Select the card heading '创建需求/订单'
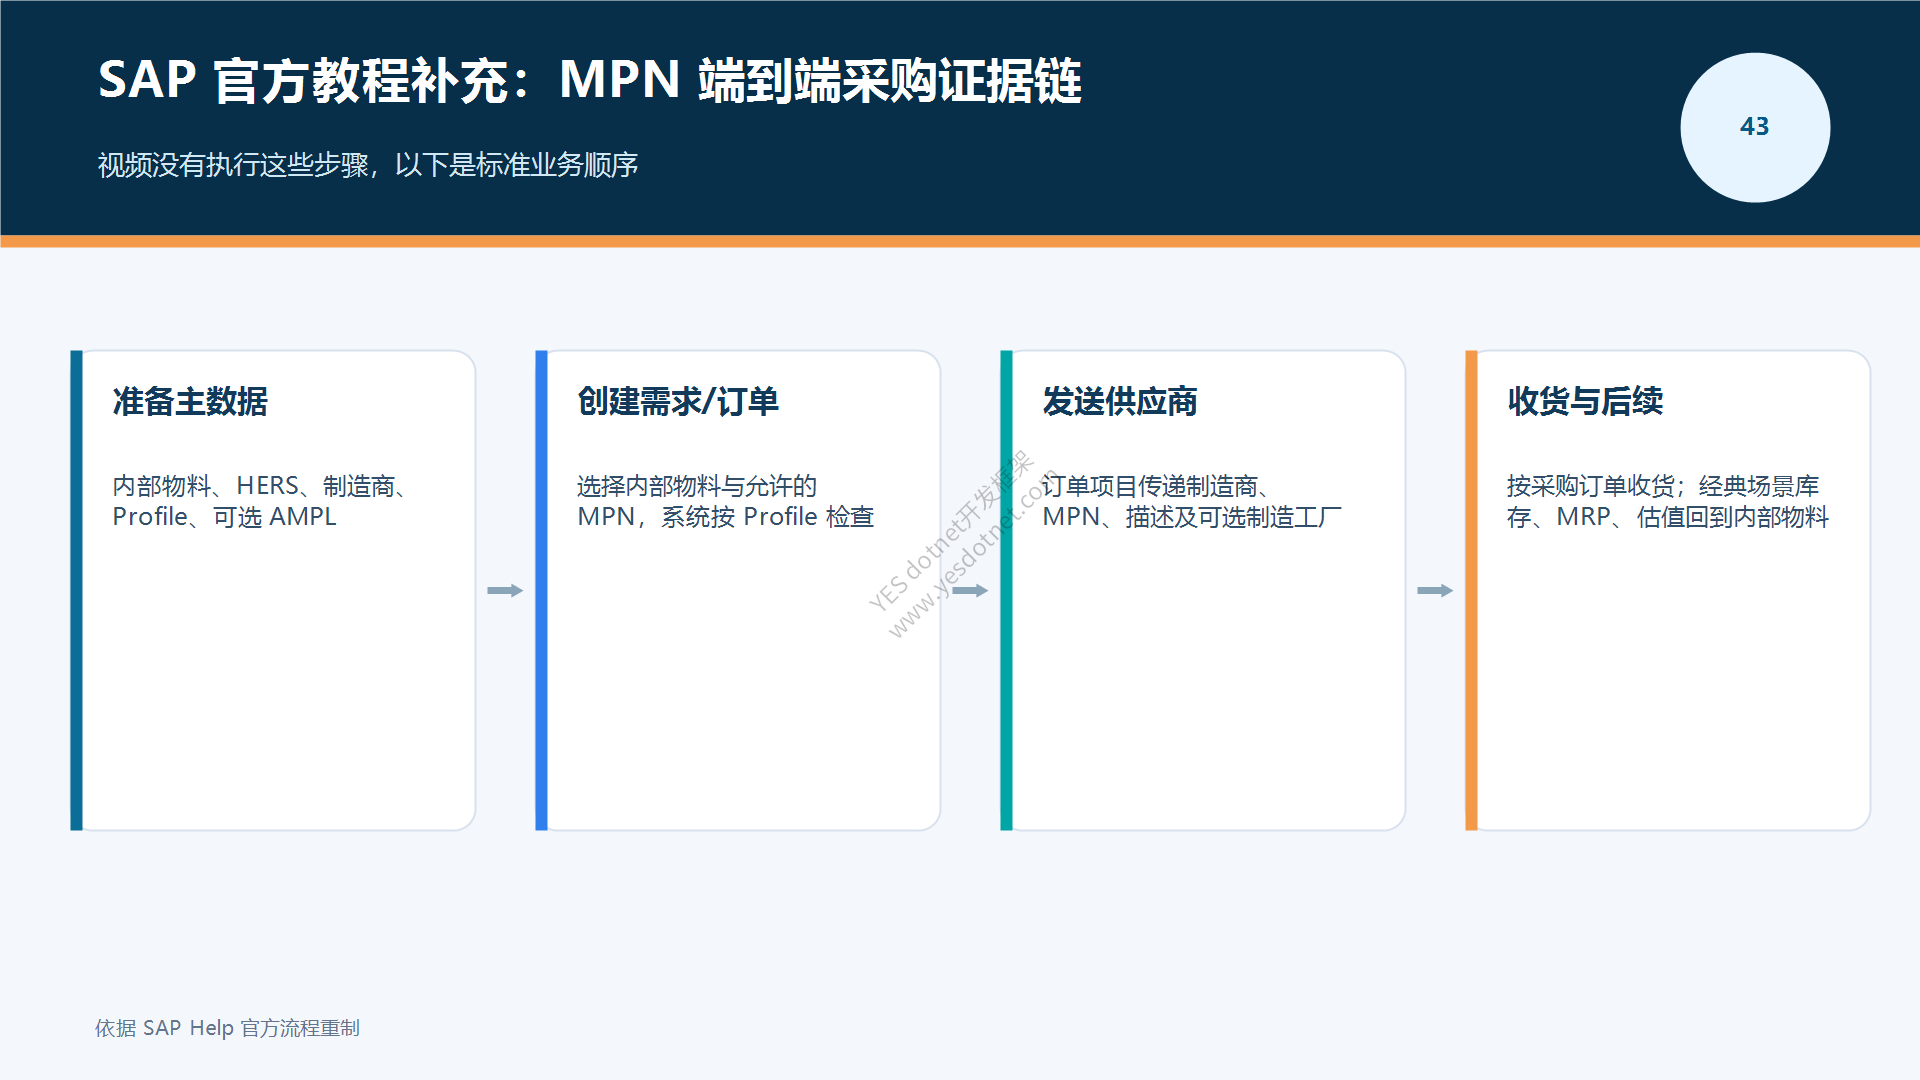This screenshot has width=1920, height=1080. [x=678, y=401]
